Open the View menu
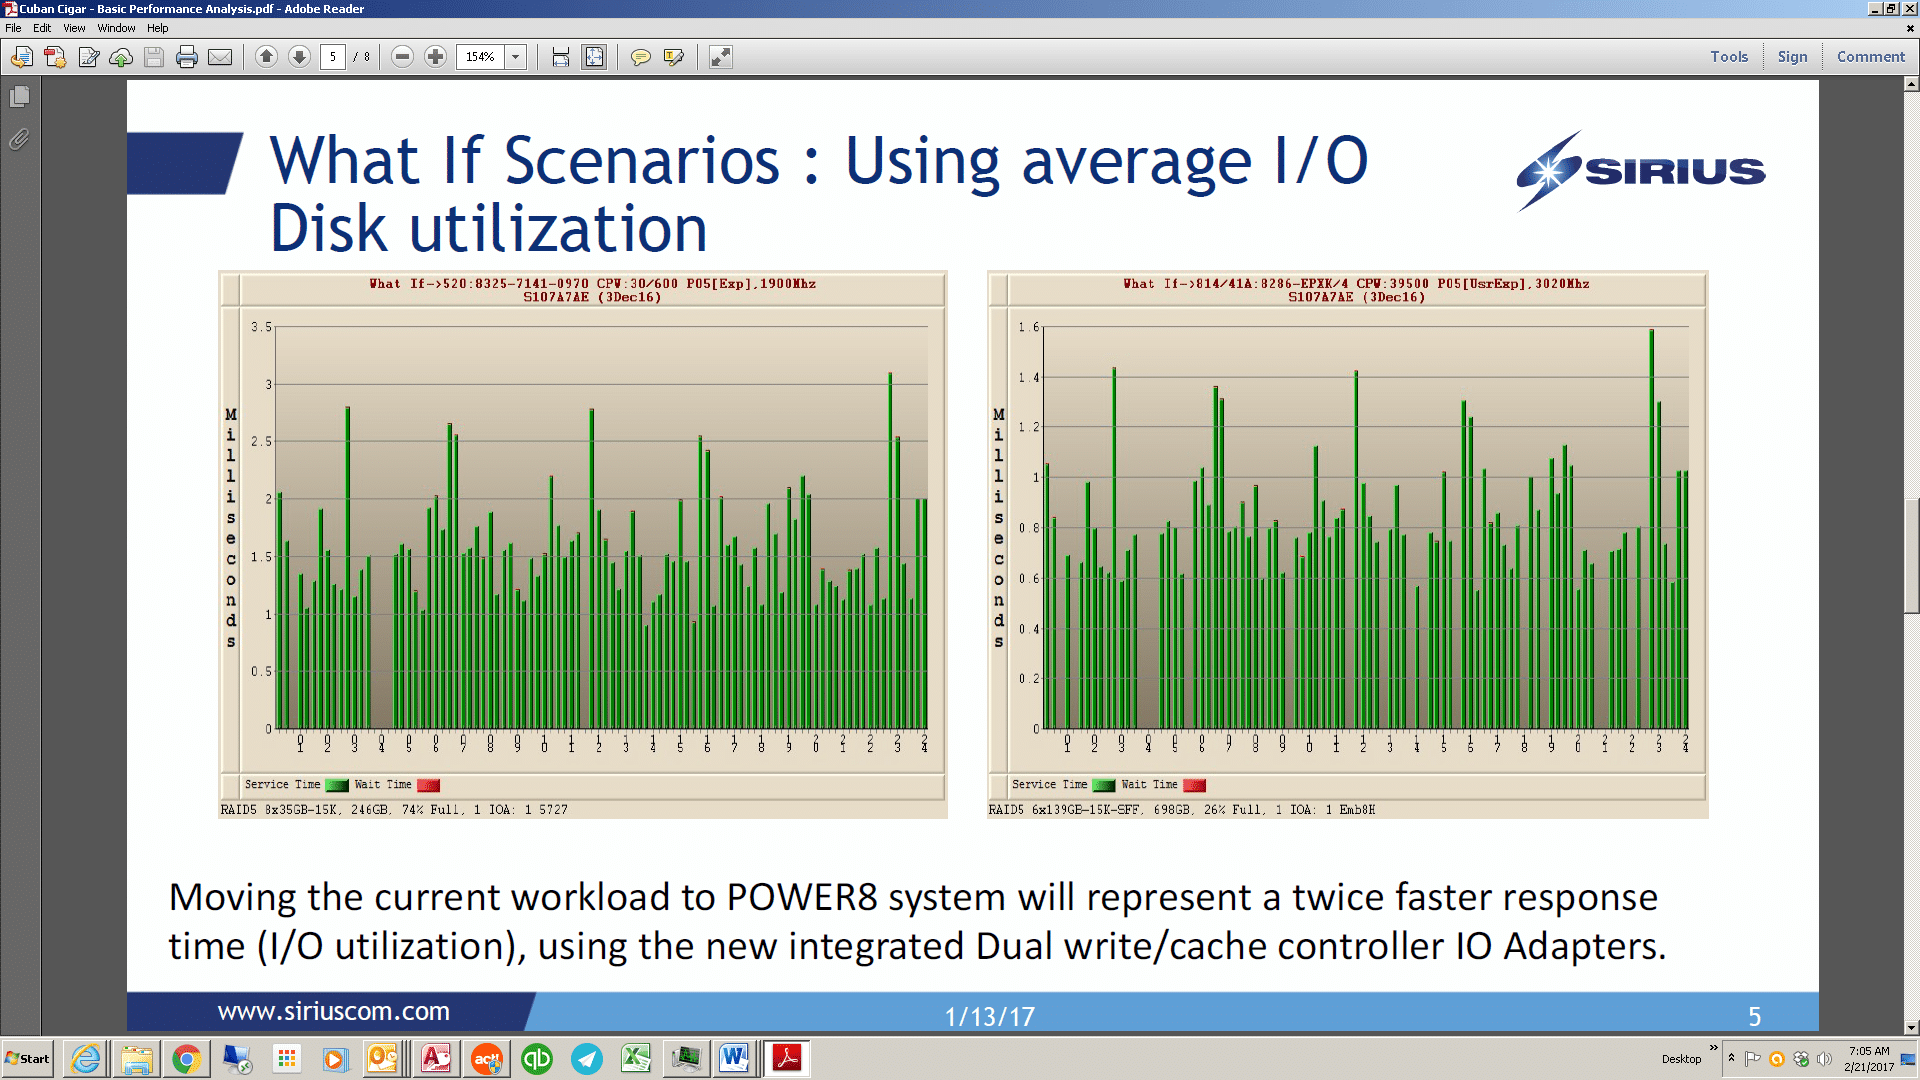The image size is (1920, 1080). (x=74, y=28)
